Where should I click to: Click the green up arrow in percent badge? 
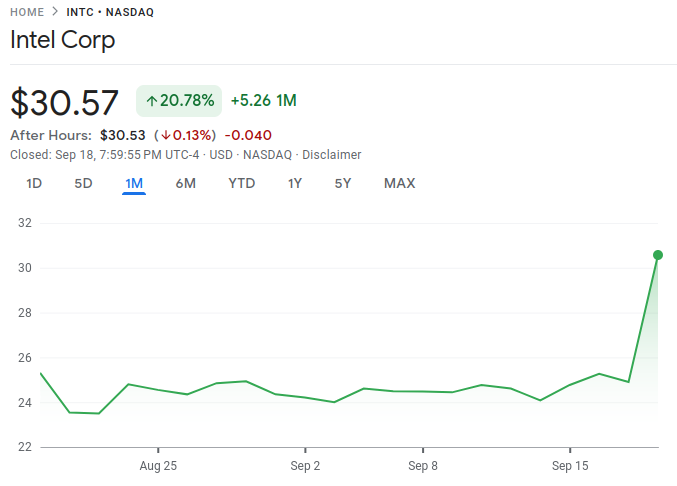click(x=152, y=101)
